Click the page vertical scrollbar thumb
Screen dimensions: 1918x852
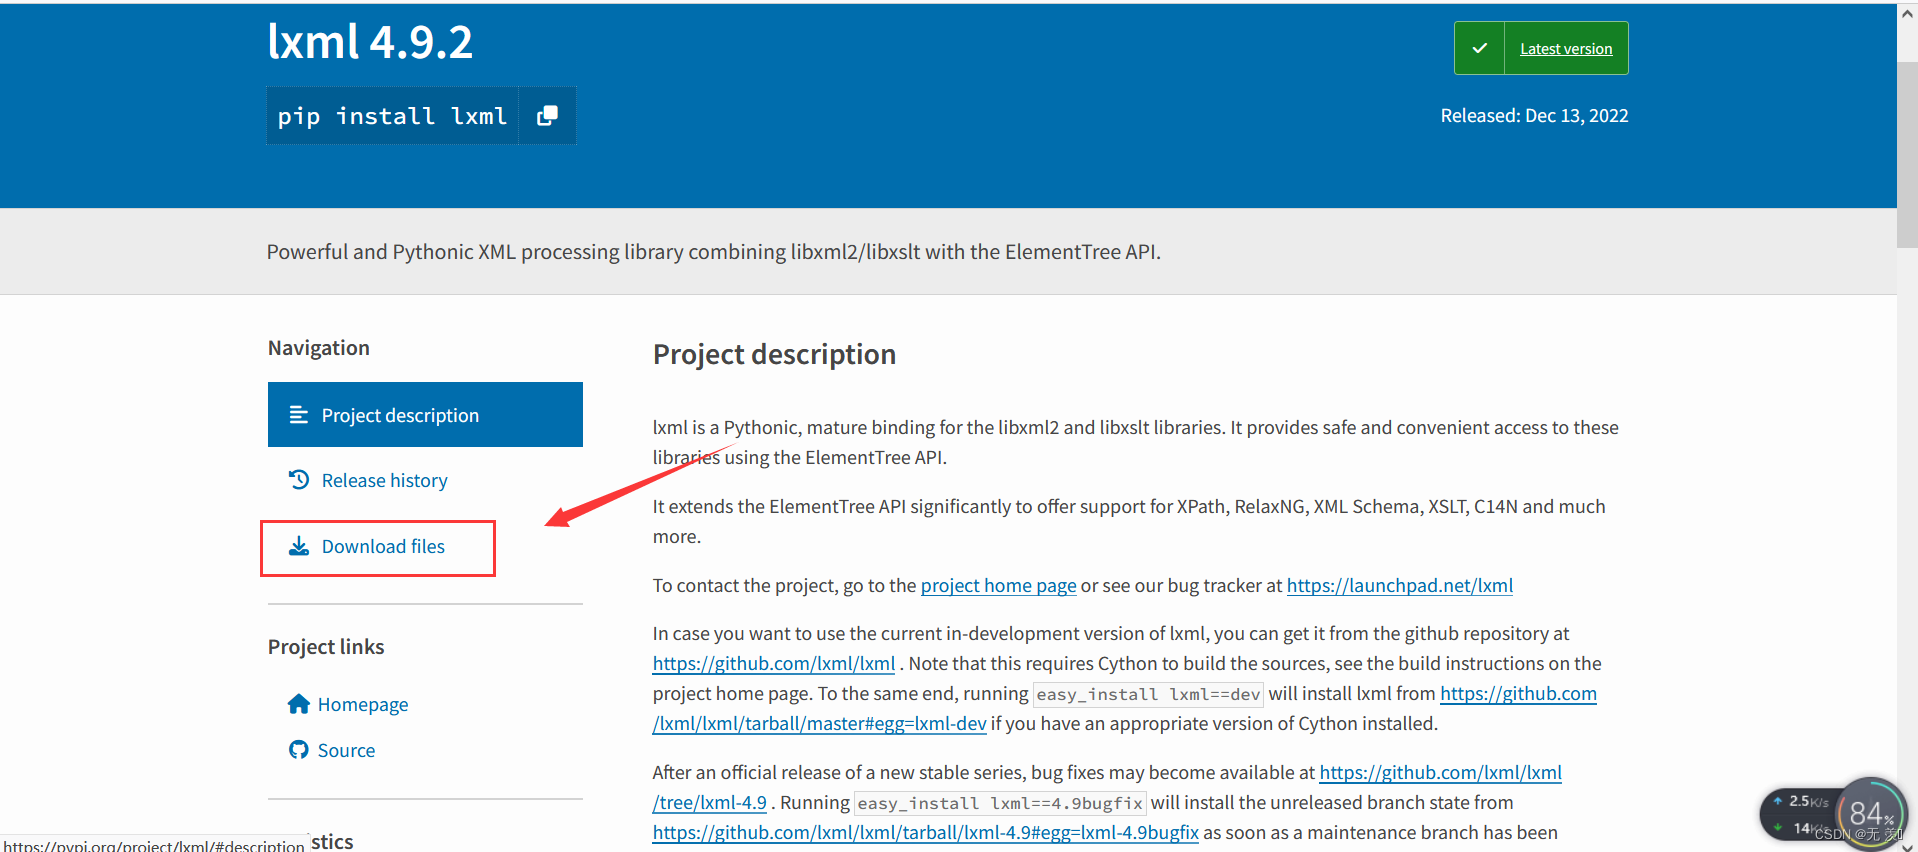(1907, 150)
